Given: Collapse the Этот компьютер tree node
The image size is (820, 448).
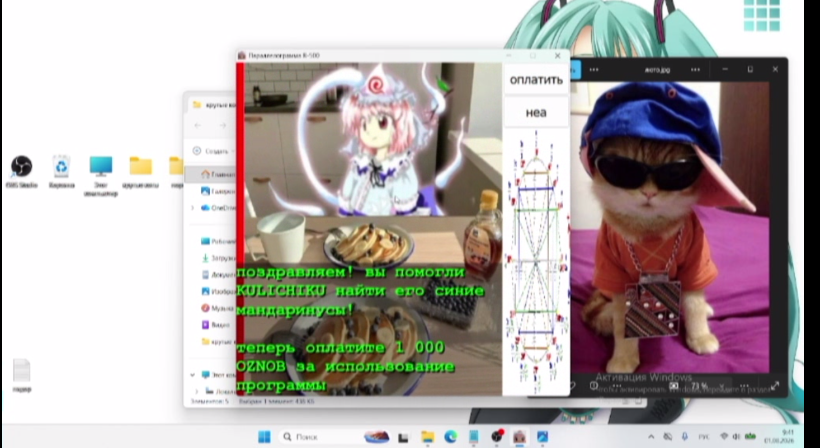Looking at the screenshot, I should pos(192,375).
